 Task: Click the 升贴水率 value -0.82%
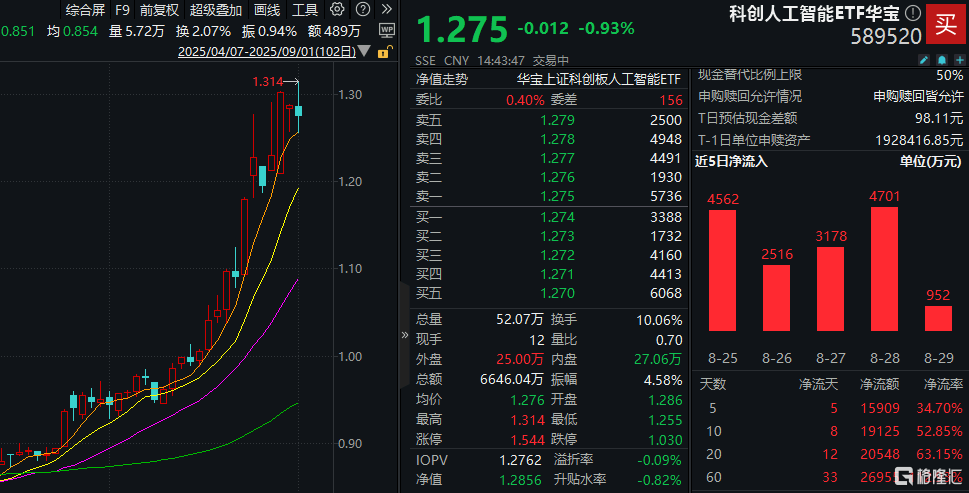coord(659,480)
